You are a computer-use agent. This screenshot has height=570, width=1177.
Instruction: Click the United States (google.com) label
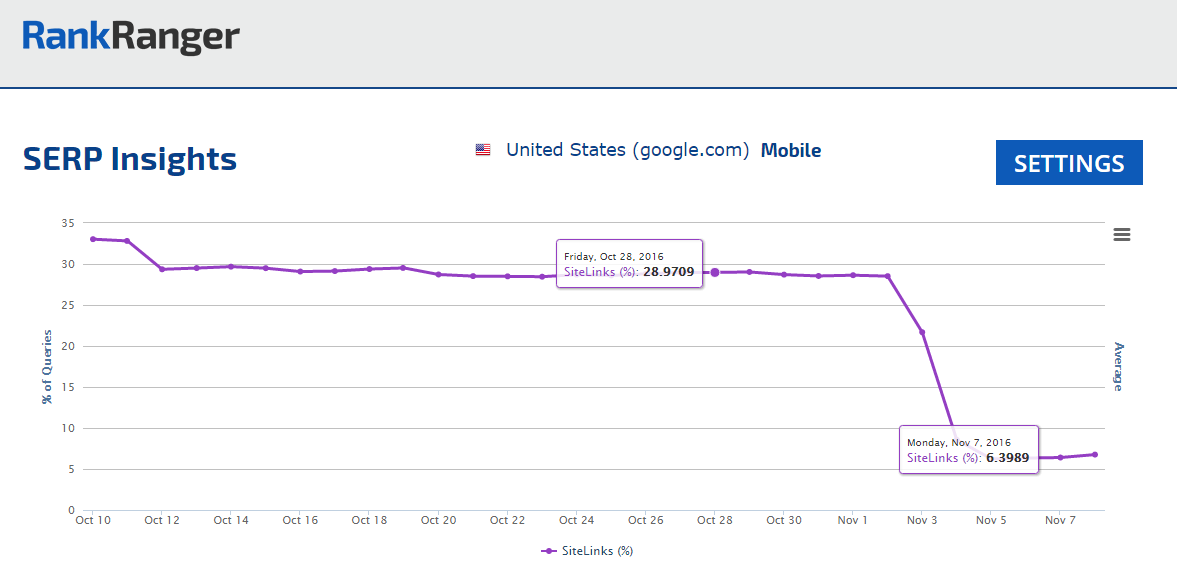(x=627, y=150)
